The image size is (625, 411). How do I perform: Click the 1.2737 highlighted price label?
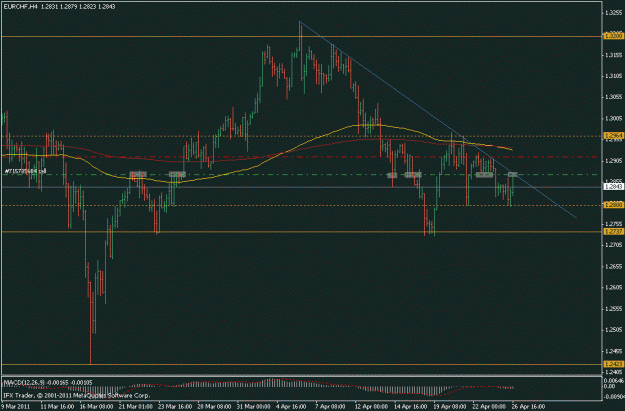click(613, 232)
